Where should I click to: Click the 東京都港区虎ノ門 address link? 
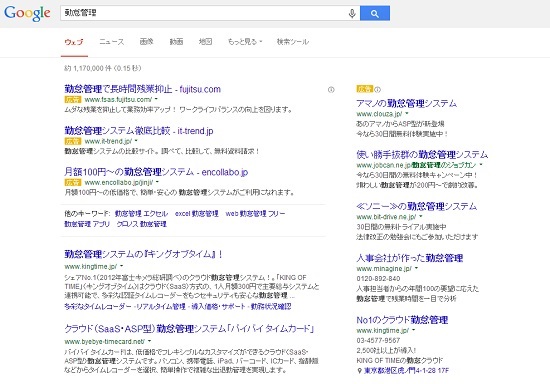pyautogui.click(x=406, y=371)
